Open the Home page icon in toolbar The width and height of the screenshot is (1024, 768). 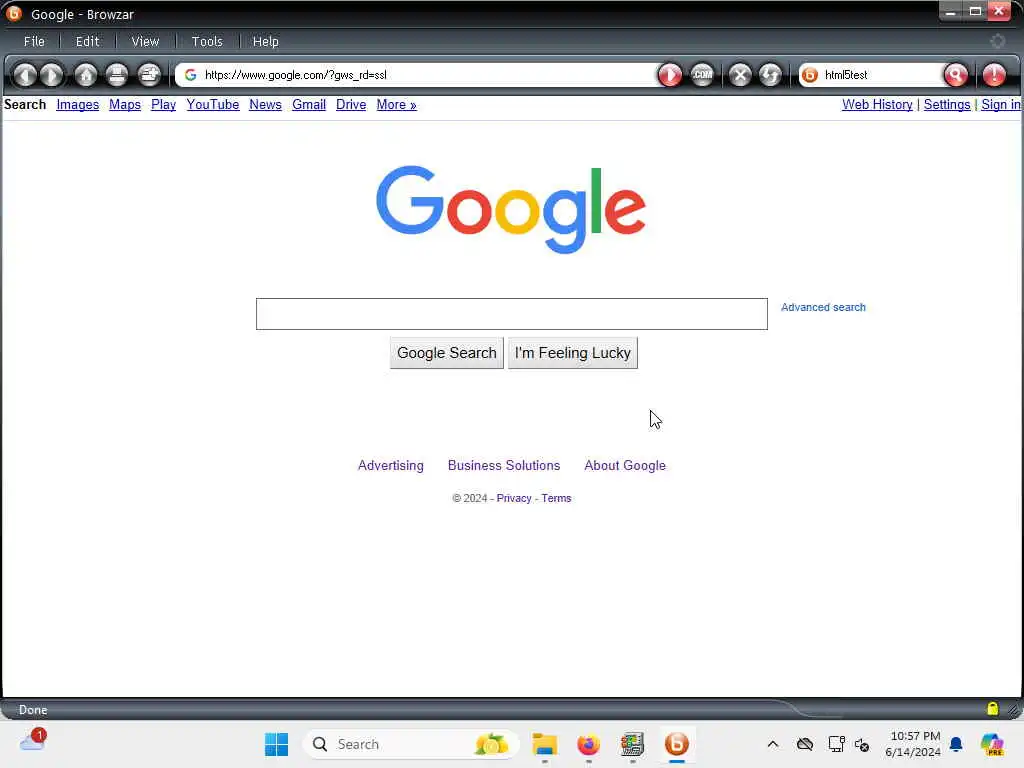86,75
